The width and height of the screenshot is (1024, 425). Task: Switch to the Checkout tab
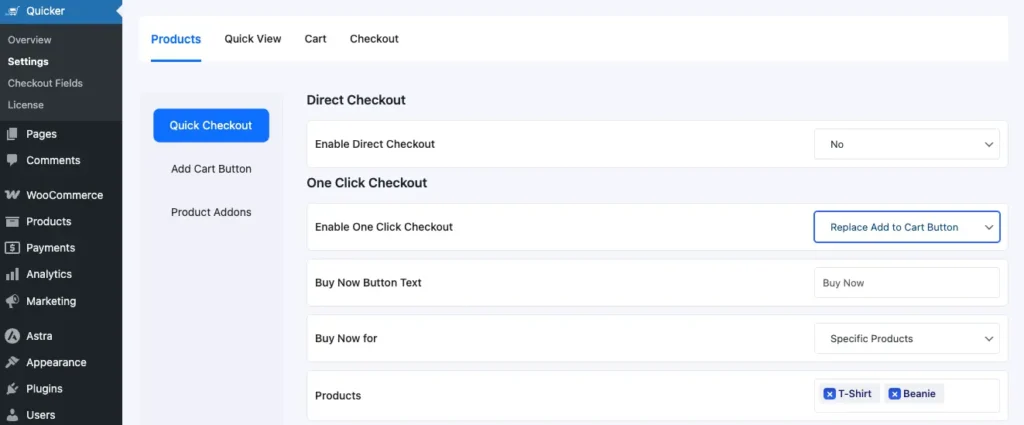tap(374, 39)
